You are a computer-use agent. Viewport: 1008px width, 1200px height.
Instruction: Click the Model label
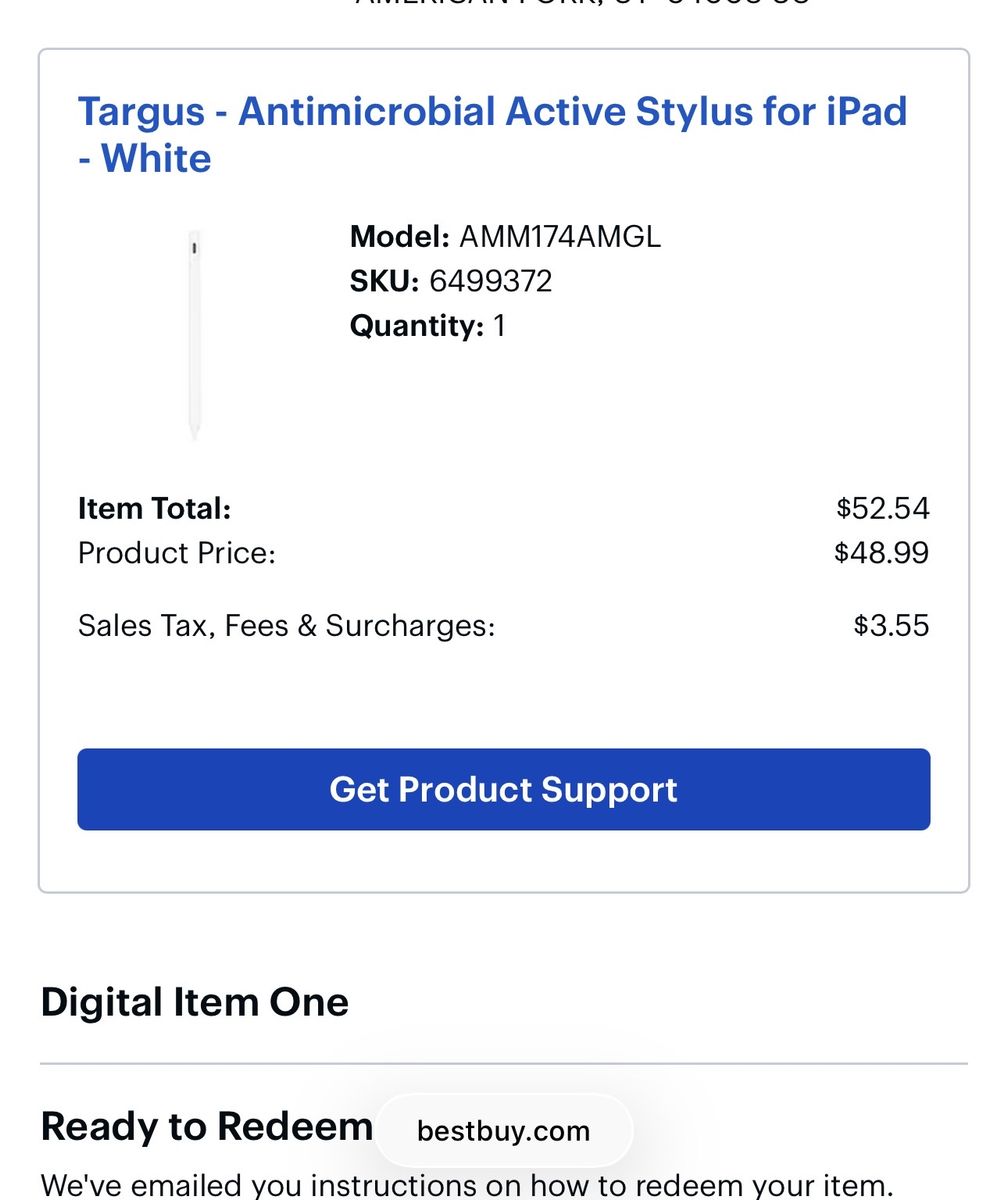coord(399,237)
